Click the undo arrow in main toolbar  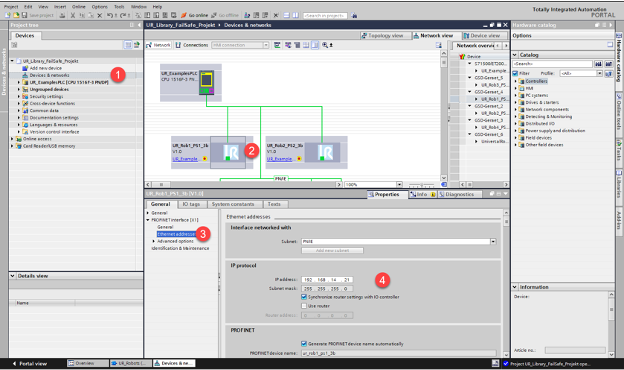coord(110,15)
